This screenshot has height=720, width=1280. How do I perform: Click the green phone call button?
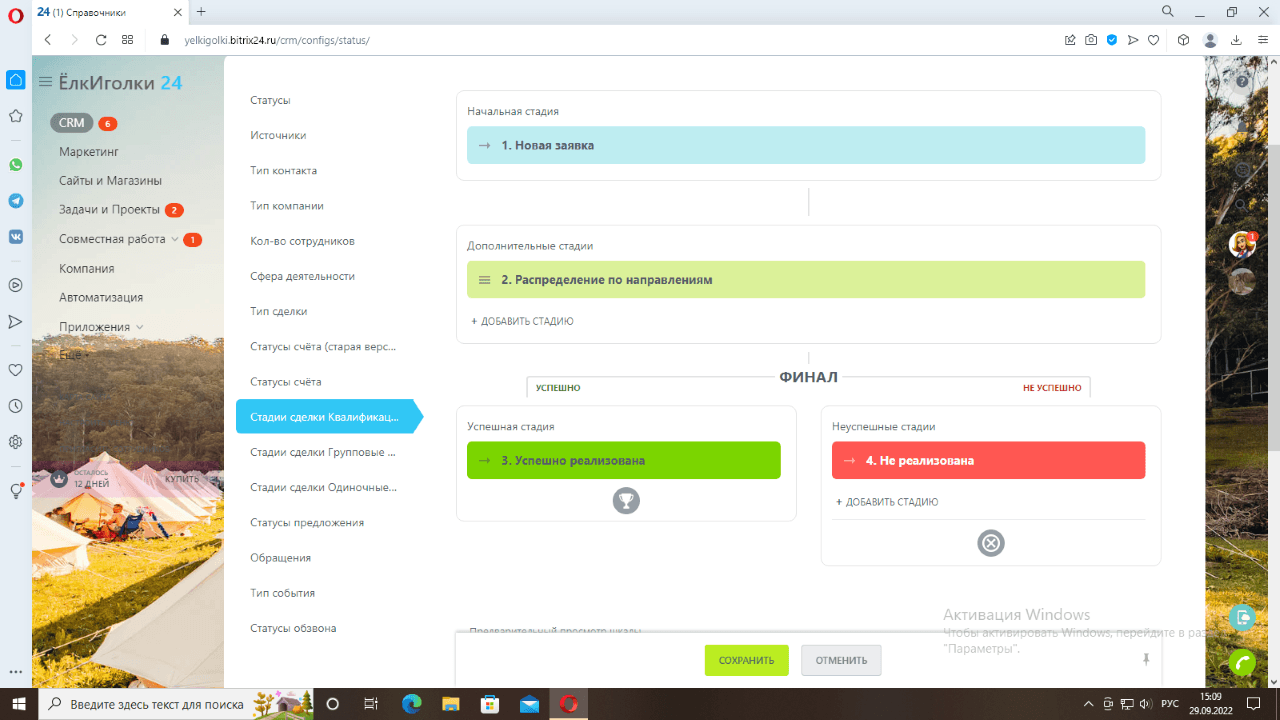point(1242,663)
